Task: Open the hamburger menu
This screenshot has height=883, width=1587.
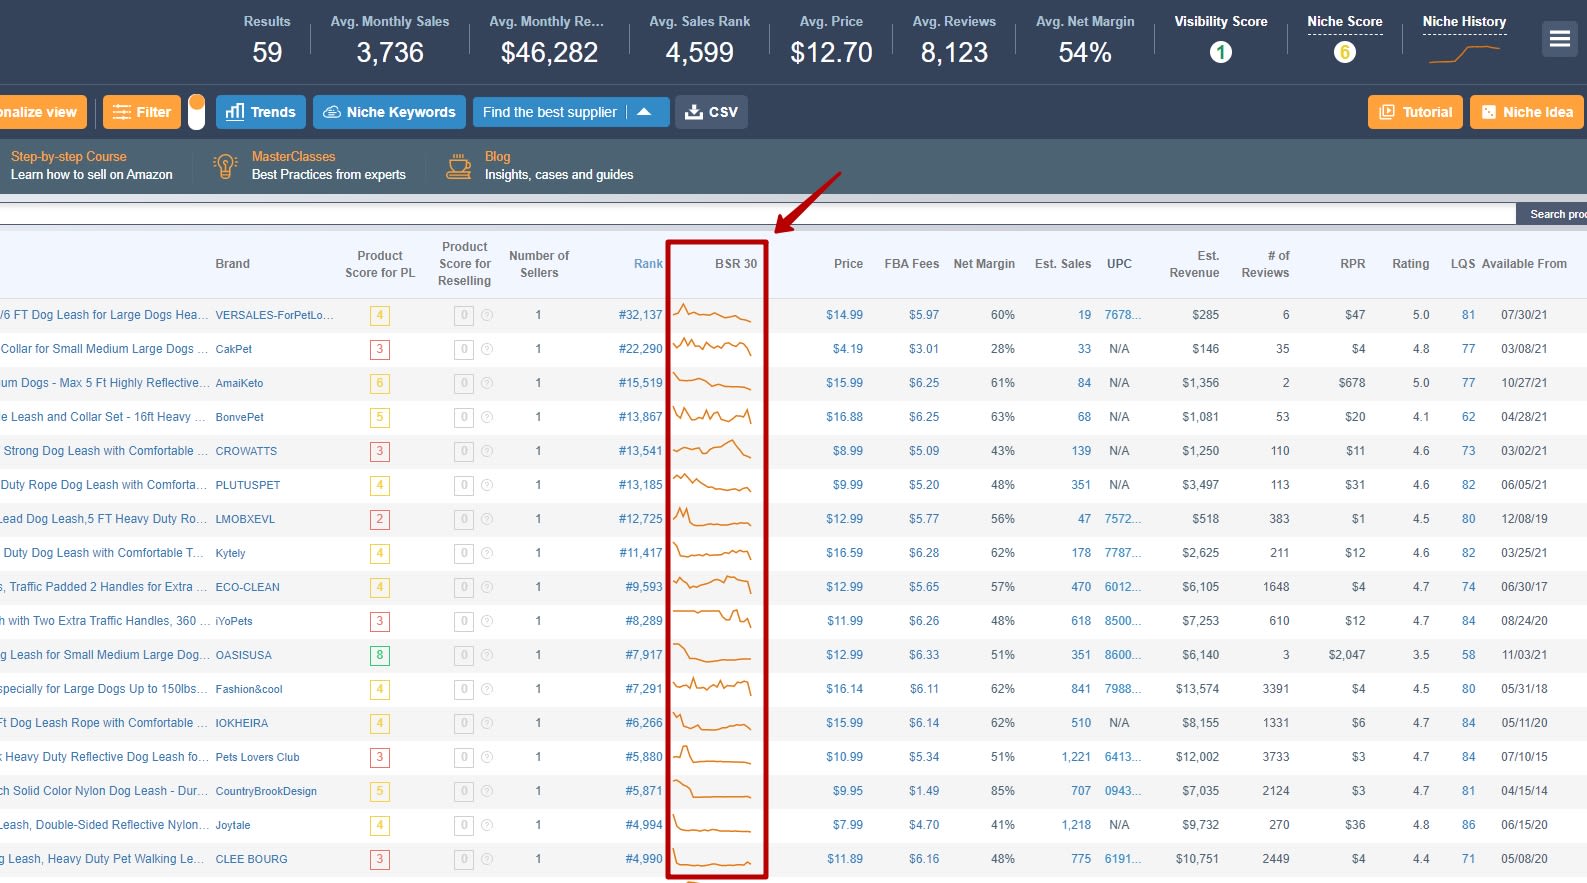Action: [1559, 39]
